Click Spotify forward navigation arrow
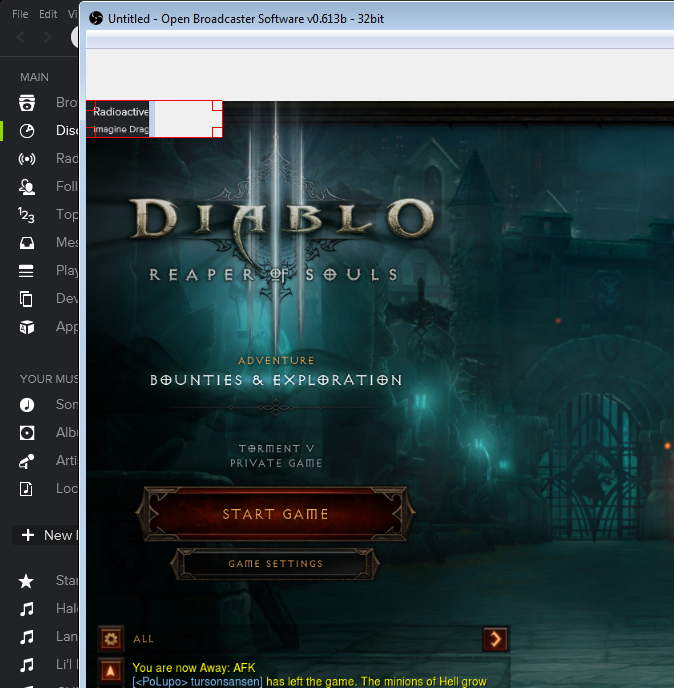 coord(47,37)
